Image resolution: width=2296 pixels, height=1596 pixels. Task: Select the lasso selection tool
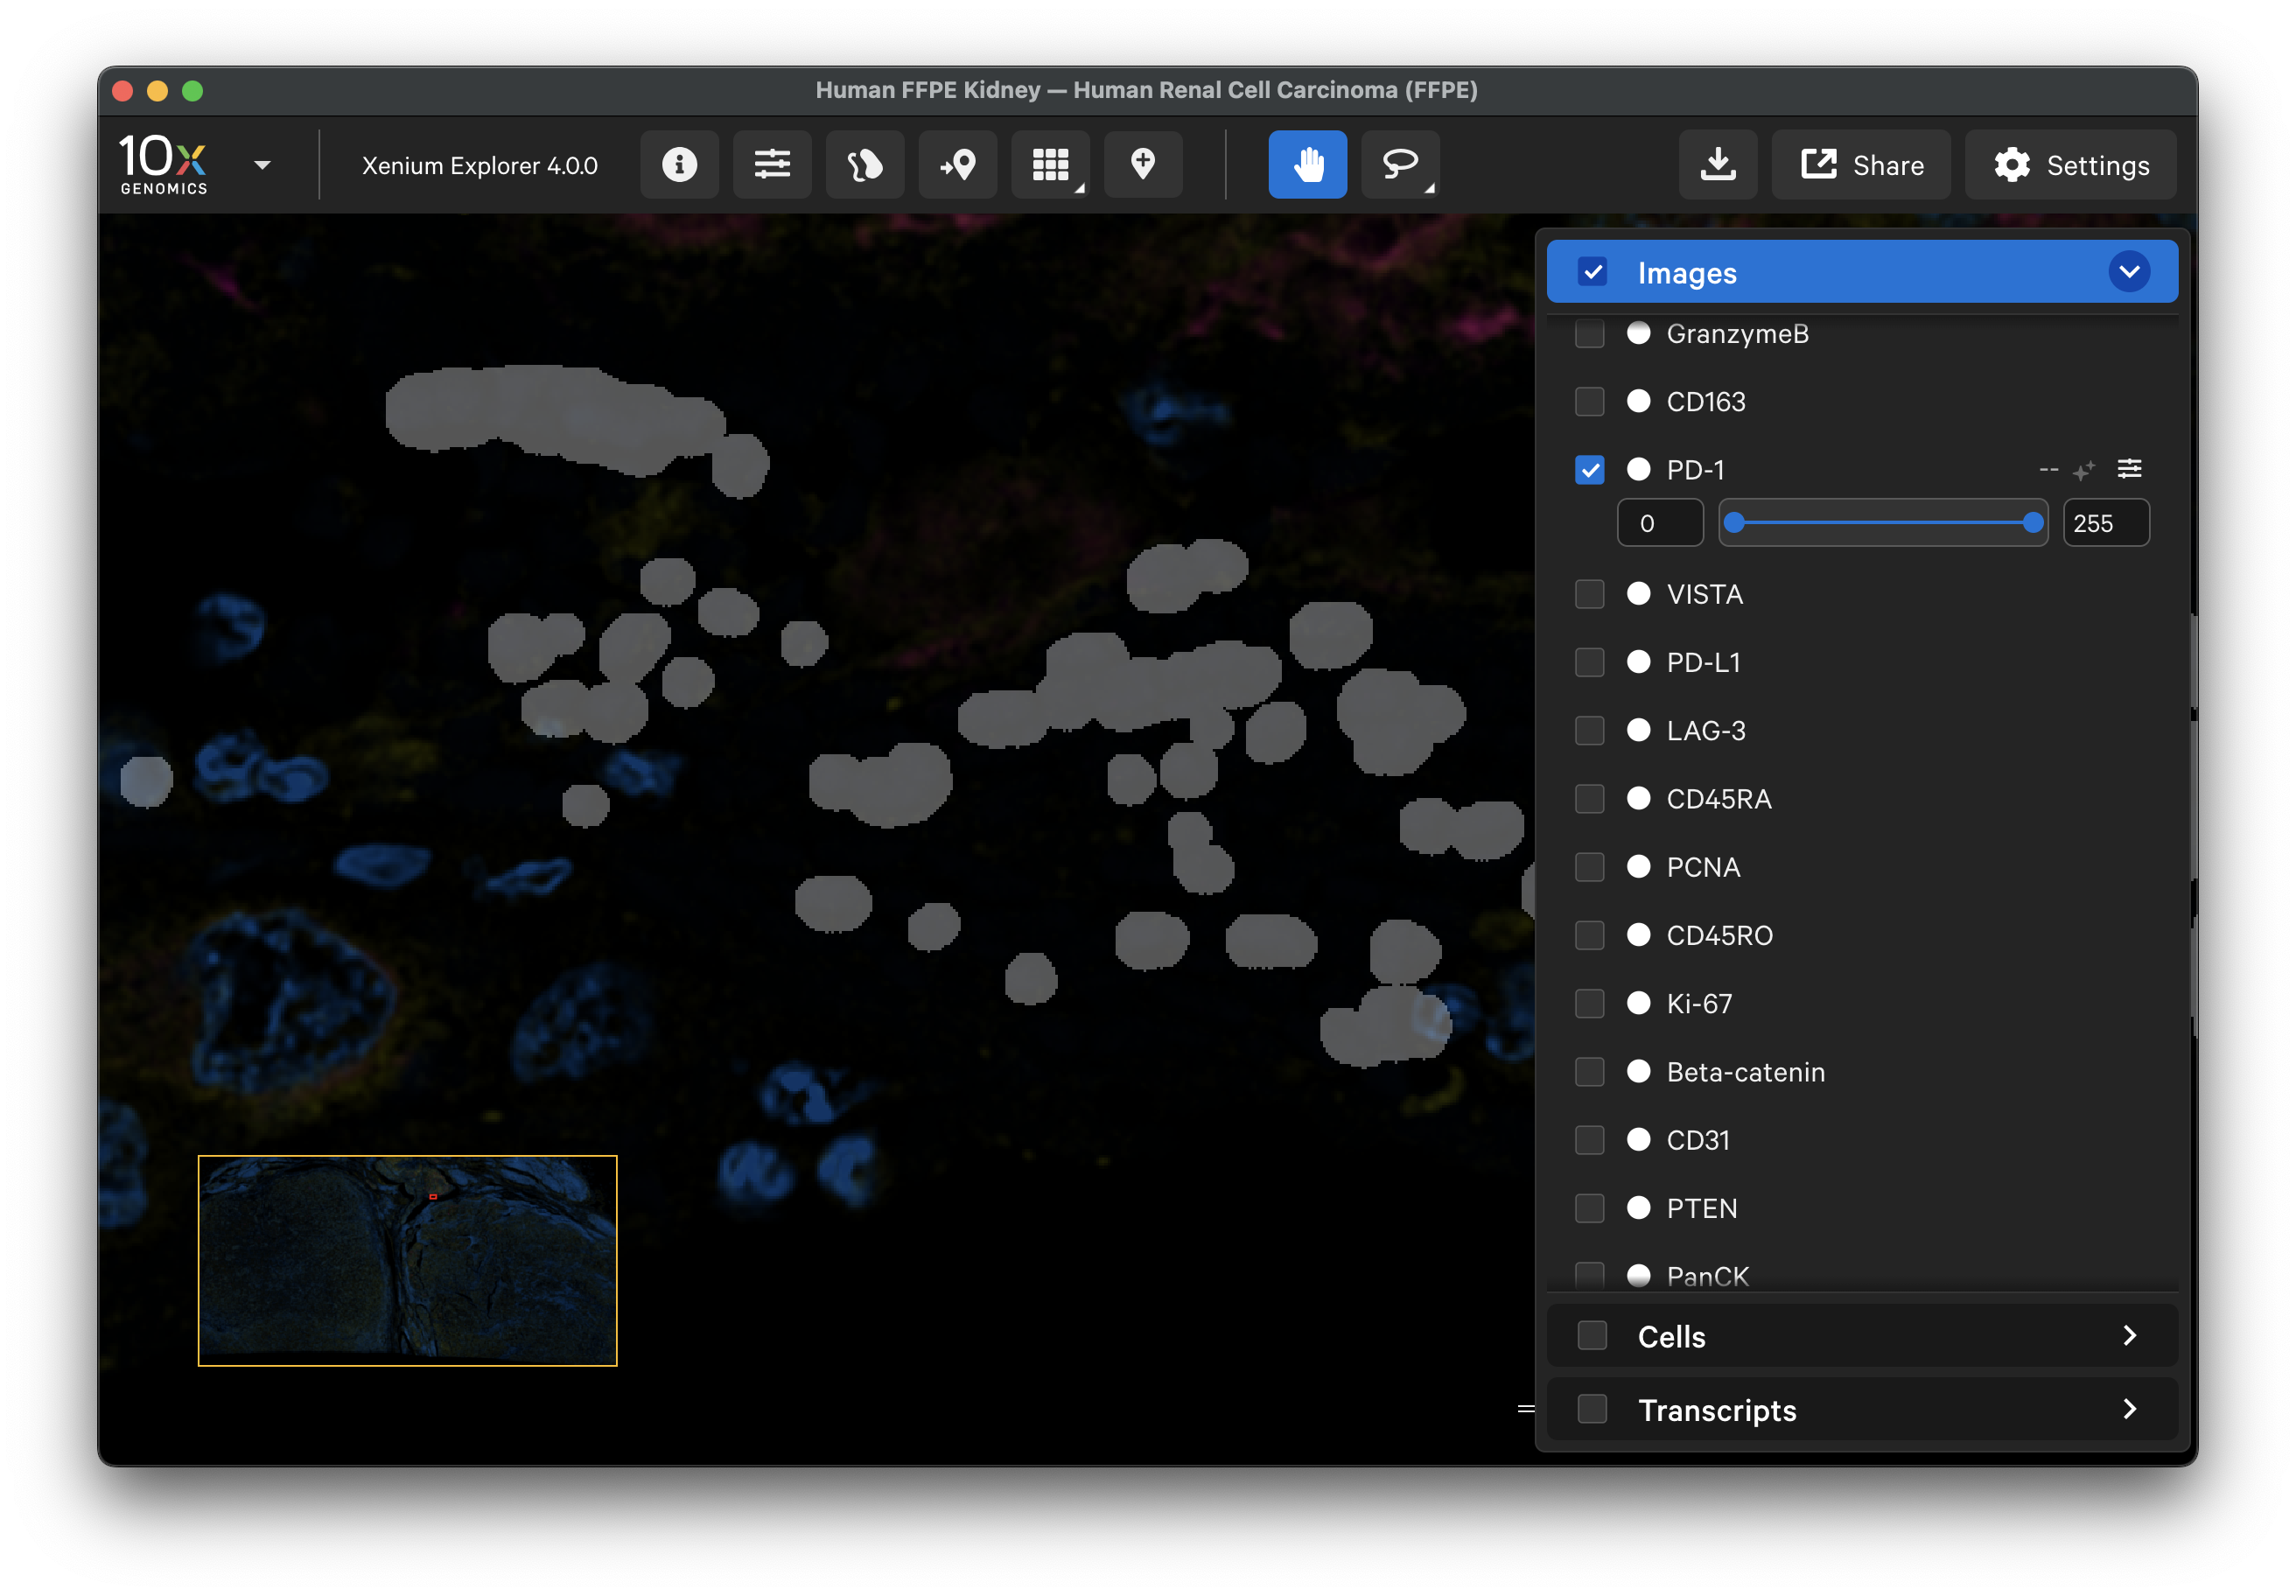[1400, 164]
